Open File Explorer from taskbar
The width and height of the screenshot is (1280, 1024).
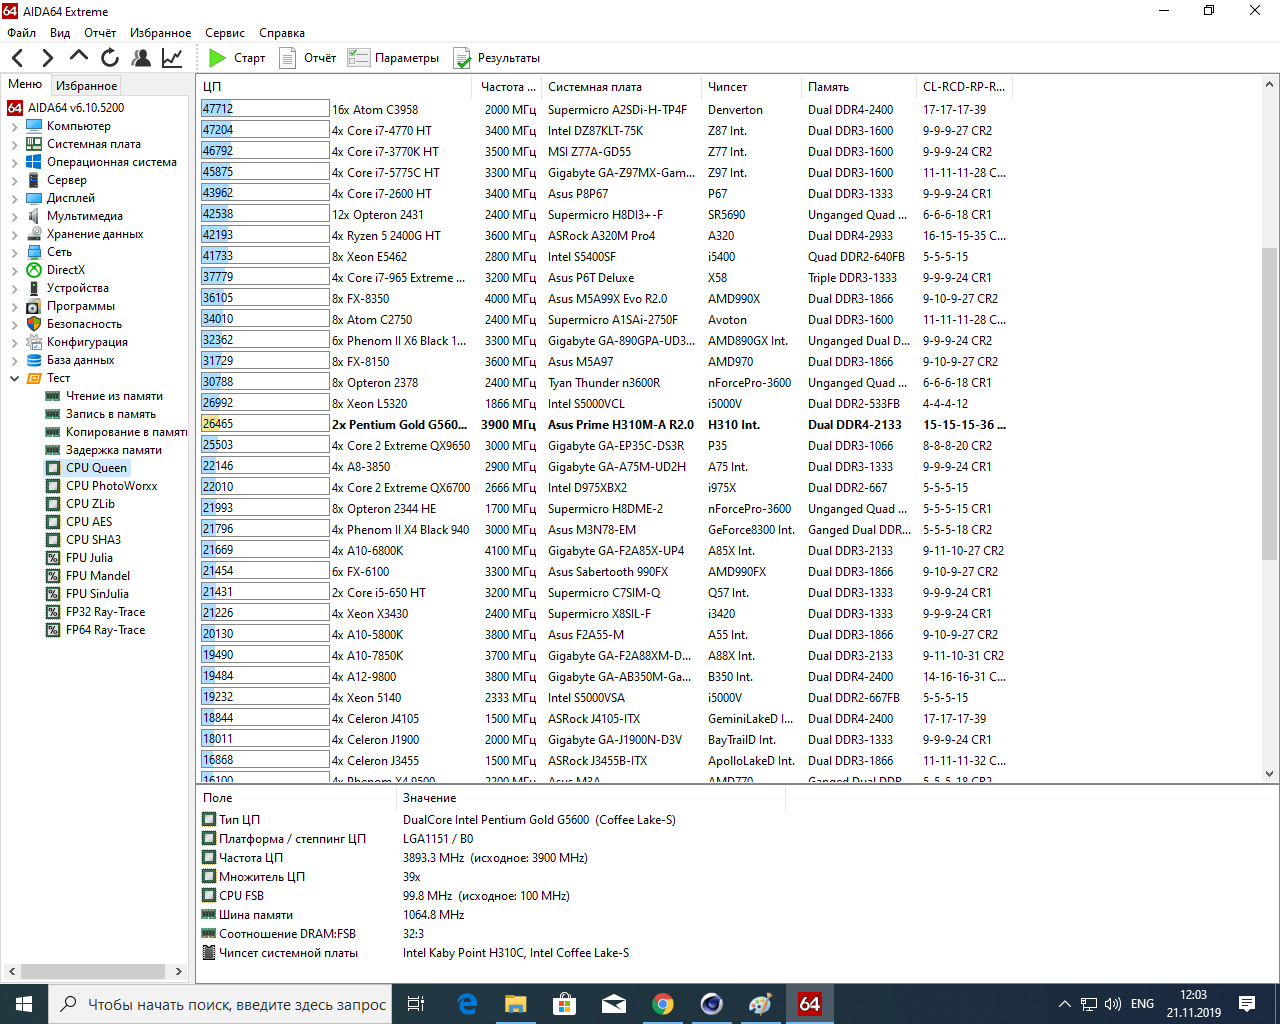click(x=516, y=1004)
